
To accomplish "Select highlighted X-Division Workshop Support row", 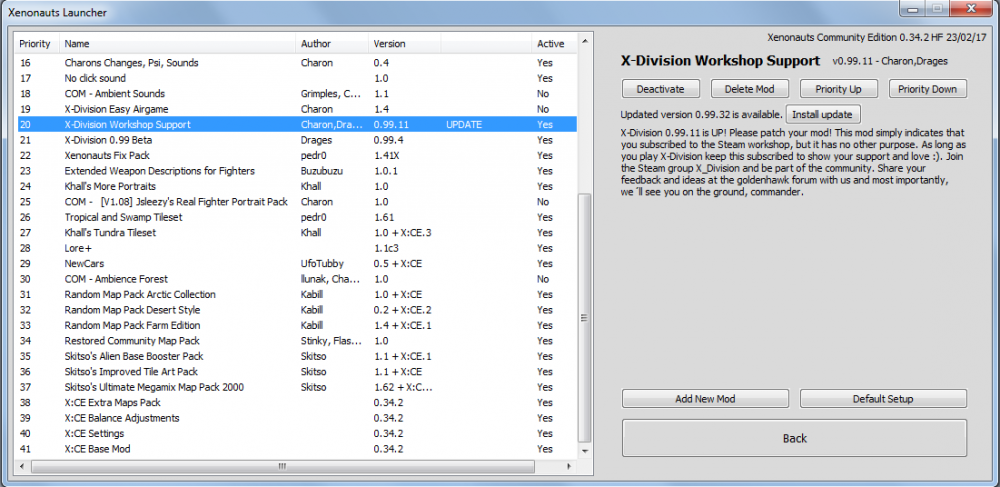I will click(297, 124).
